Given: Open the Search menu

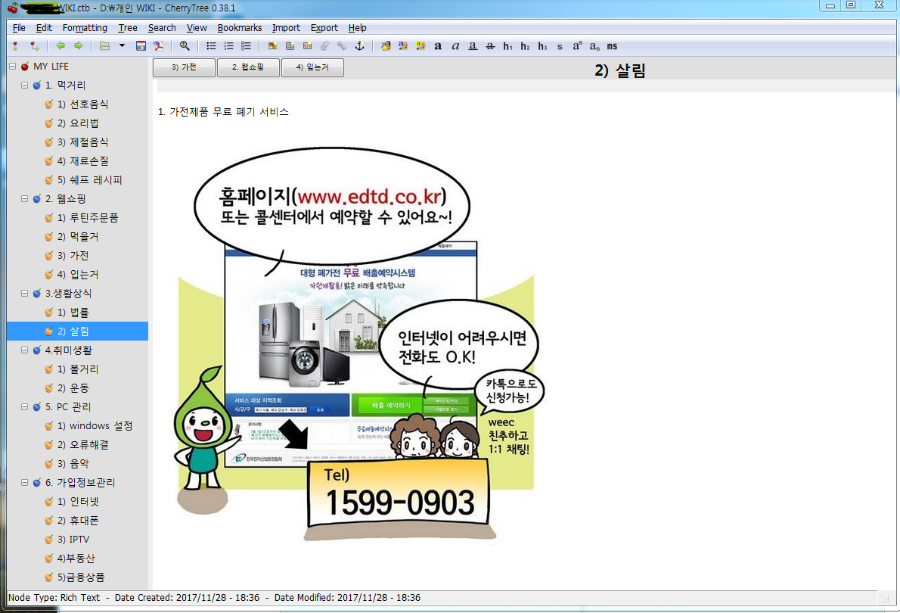Looking at the screenshot, I should (x=162, y=28).
